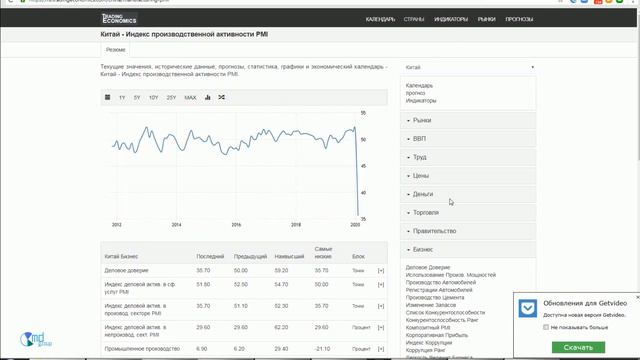Open the Китай country dropdown
This screenshot has width=640, height=360.
click(x=468, y=67)
